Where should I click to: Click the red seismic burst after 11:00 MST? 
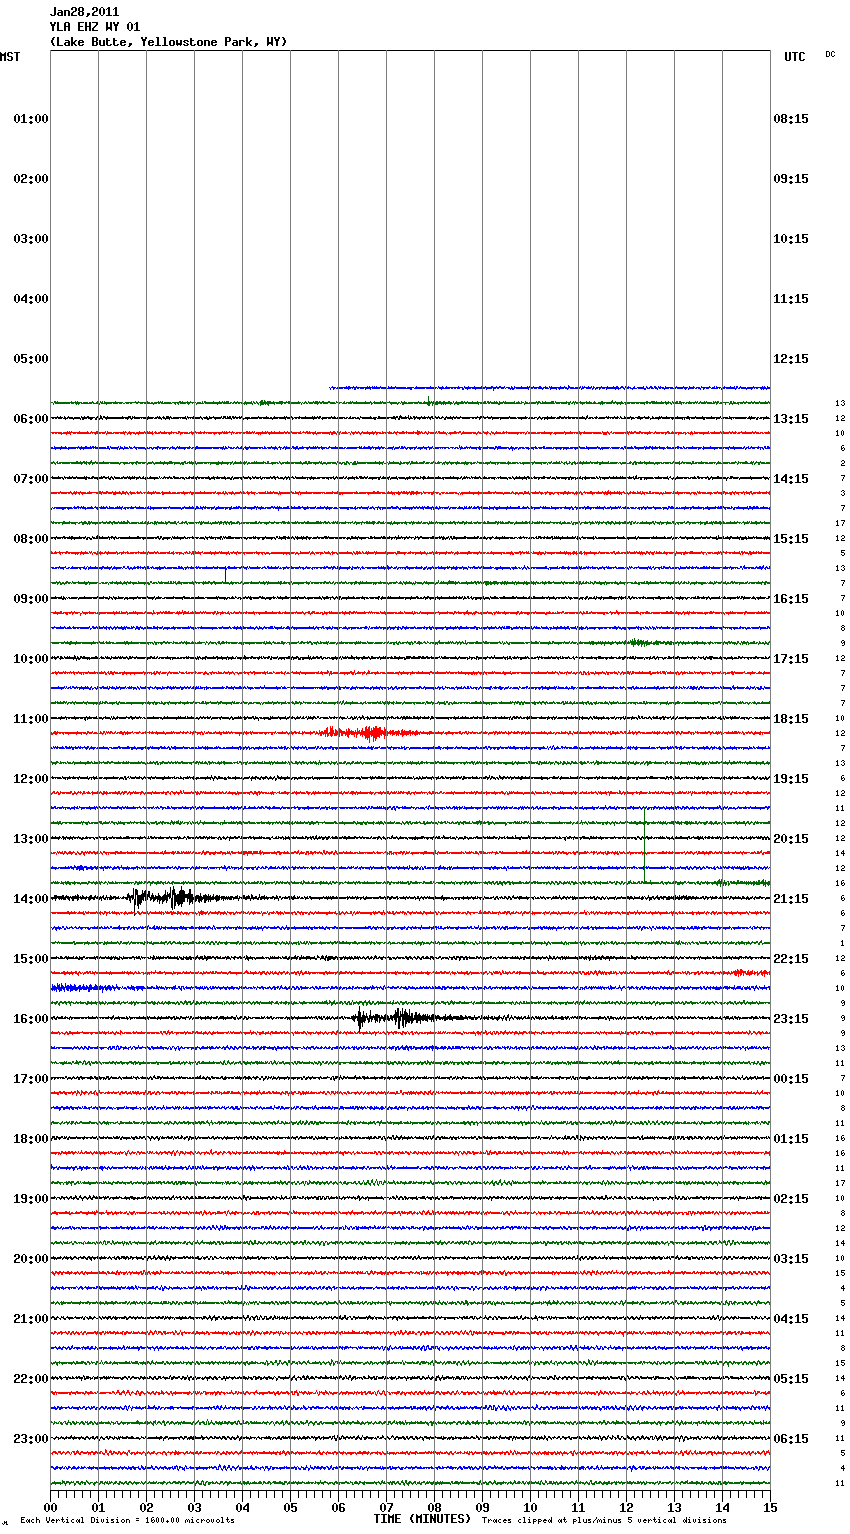[370, 733]
